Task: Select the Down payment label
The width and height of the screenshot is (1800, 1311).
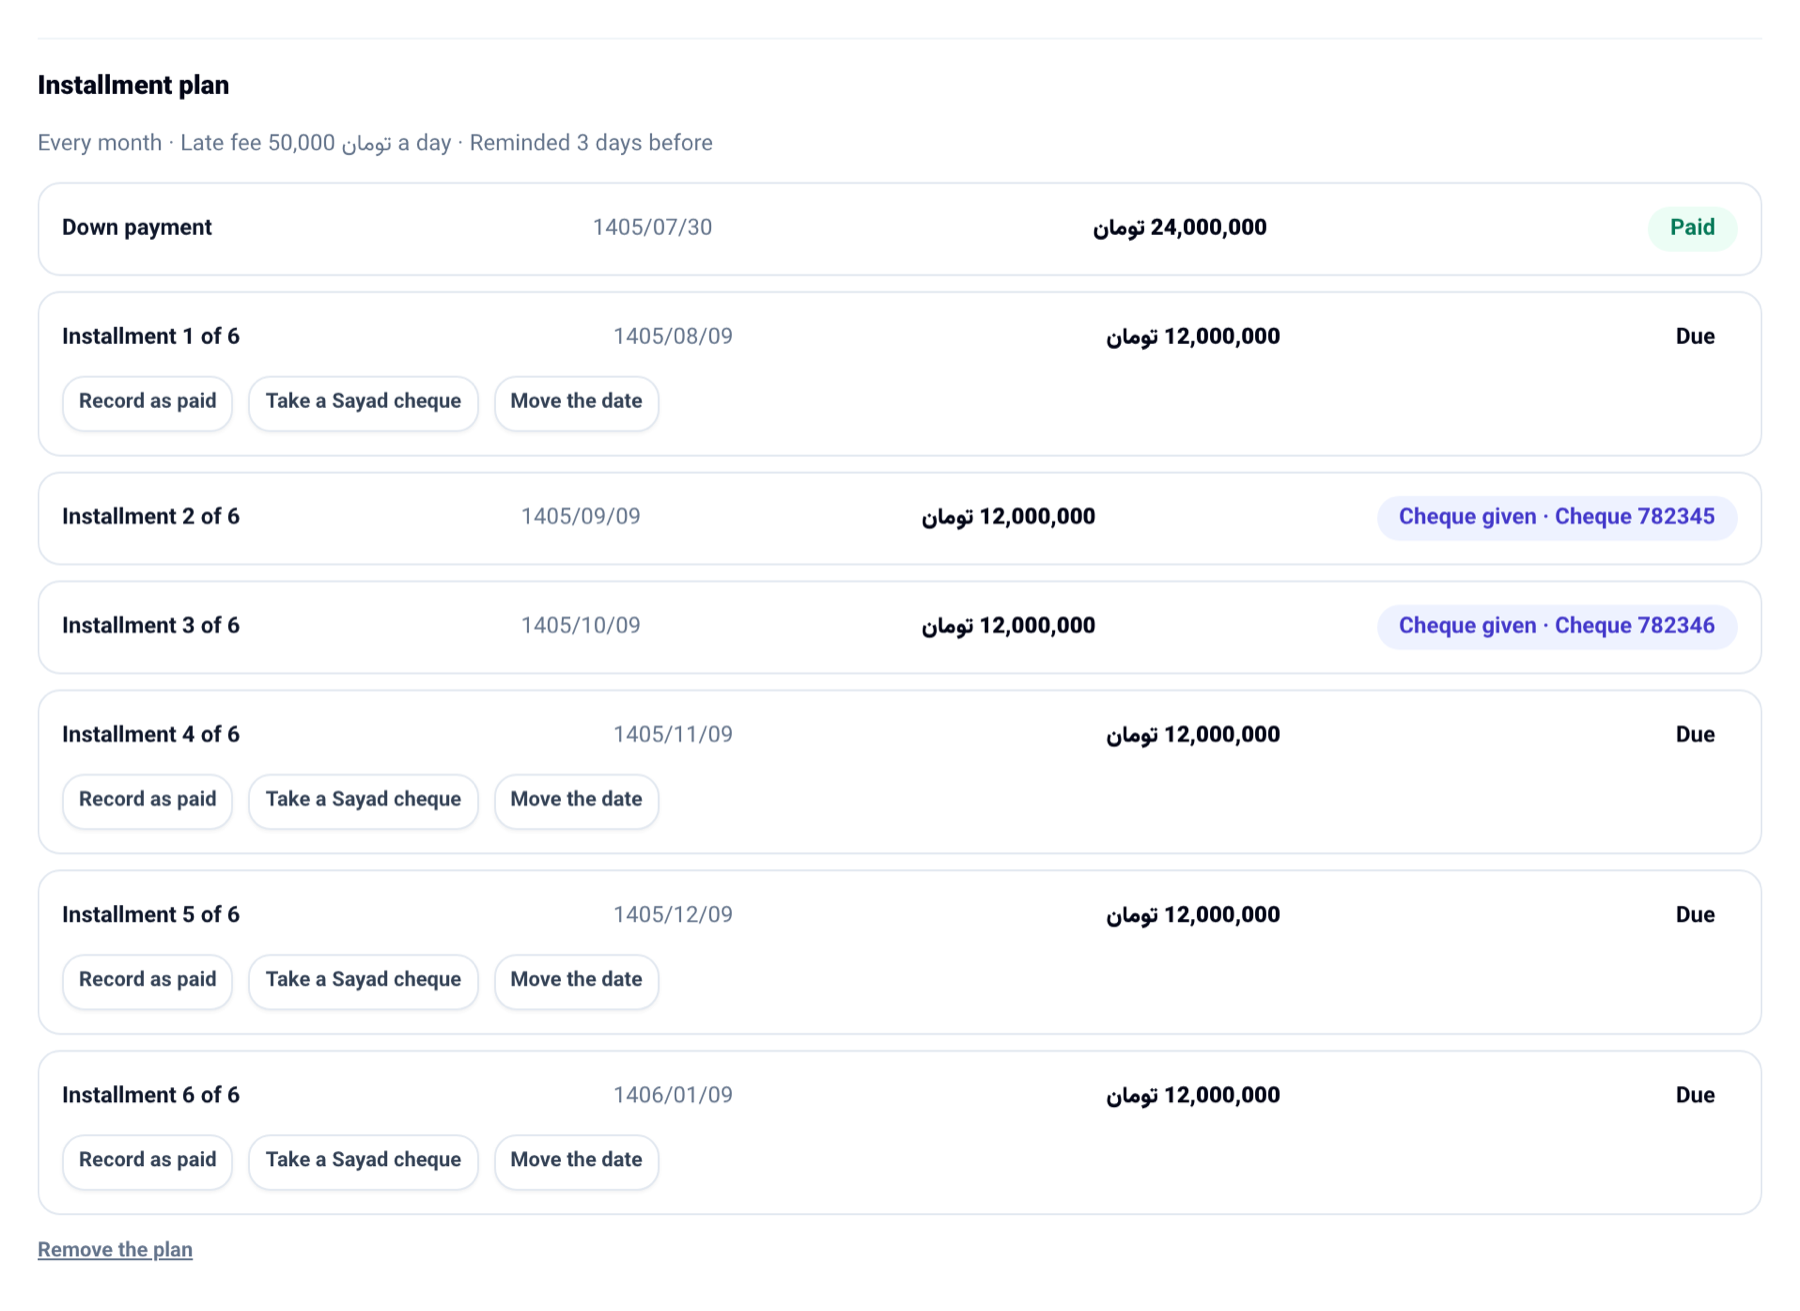Action: (x=137, y=228)
